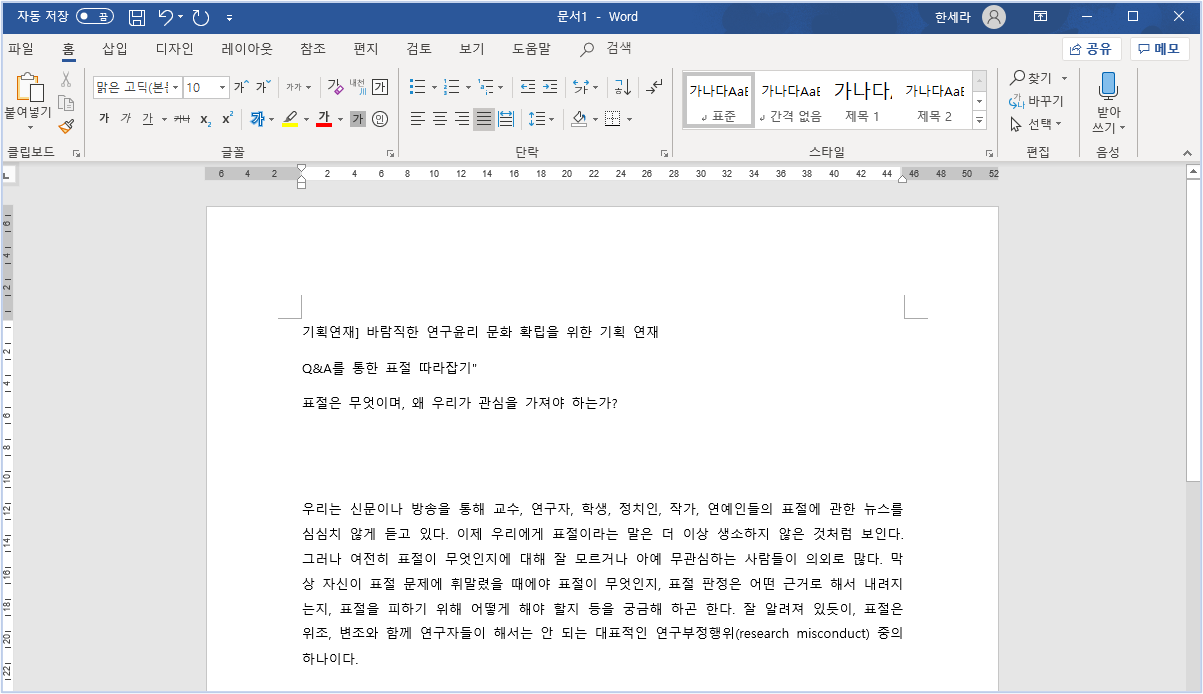Apply red font color
Viewport: 1203px width, 694px height.
(323, 119)
